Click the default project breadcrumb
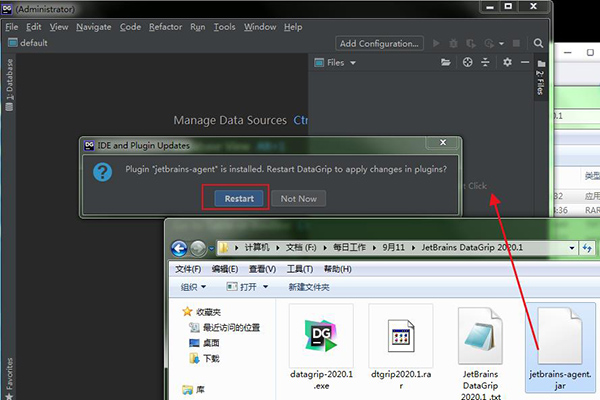The height and width of the screenshot is (400, 600). click(28, 42)
